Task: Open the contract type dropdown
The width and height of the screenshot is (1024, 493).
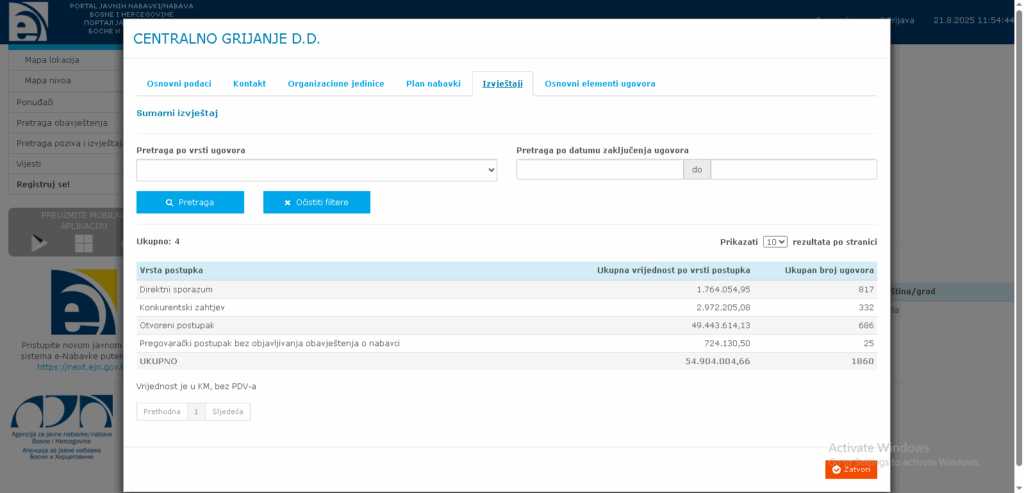Action: point(316,170)
